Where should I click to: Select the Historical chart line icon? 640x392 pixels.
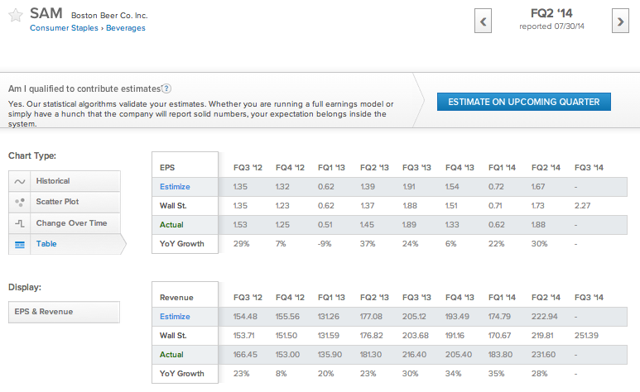pos(20,181)
